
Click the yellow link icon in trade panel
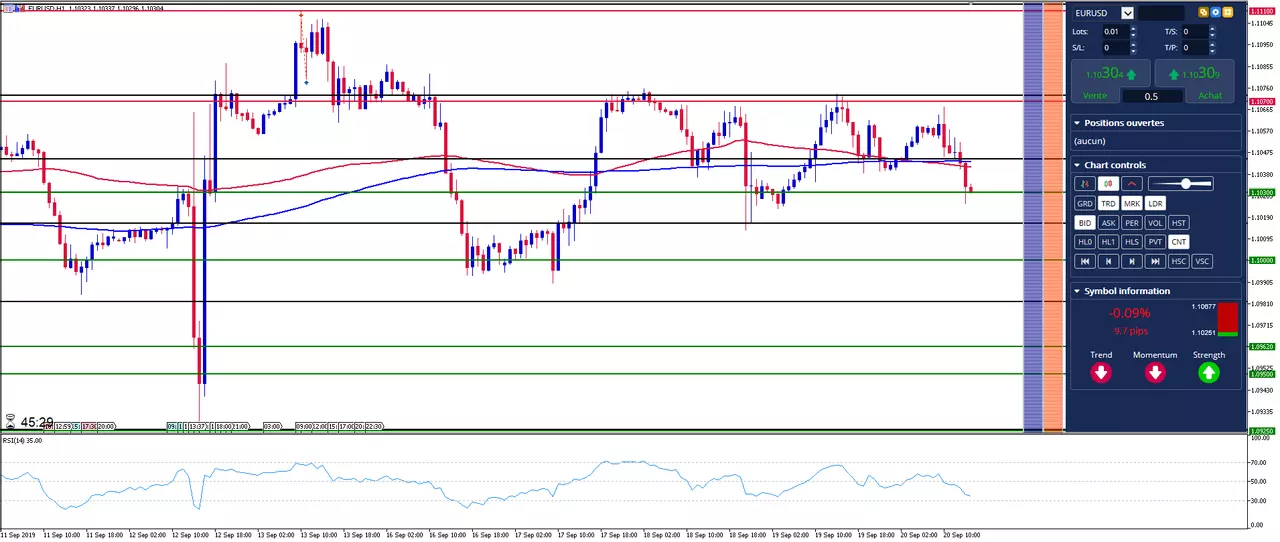pos(1203,12)
